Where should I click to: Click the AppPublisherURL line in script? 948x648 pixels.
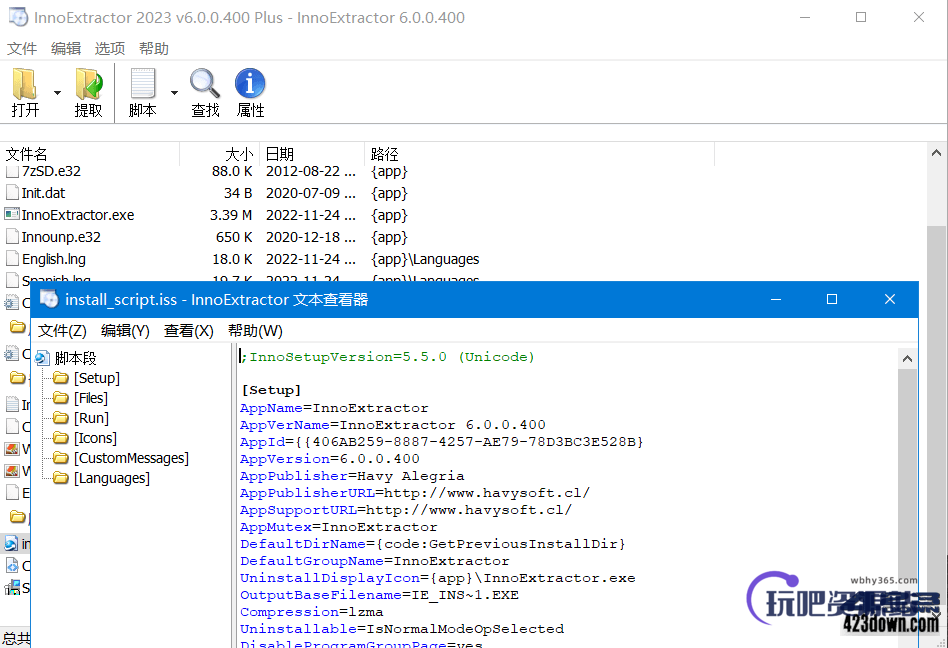[x=415, y=493]
